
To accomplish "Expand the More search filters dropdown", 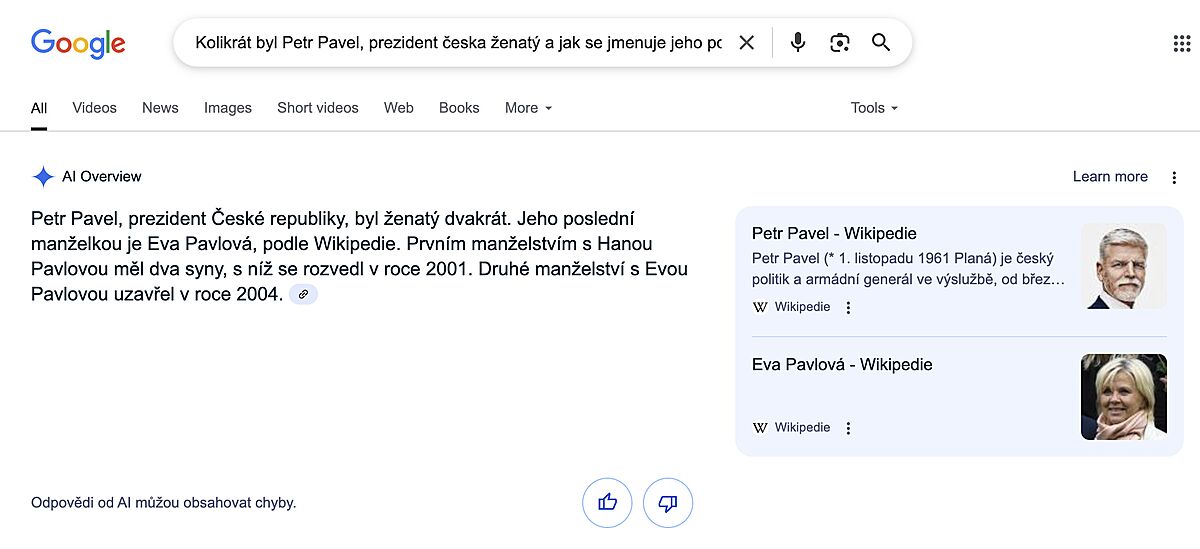I will [528, 108].
